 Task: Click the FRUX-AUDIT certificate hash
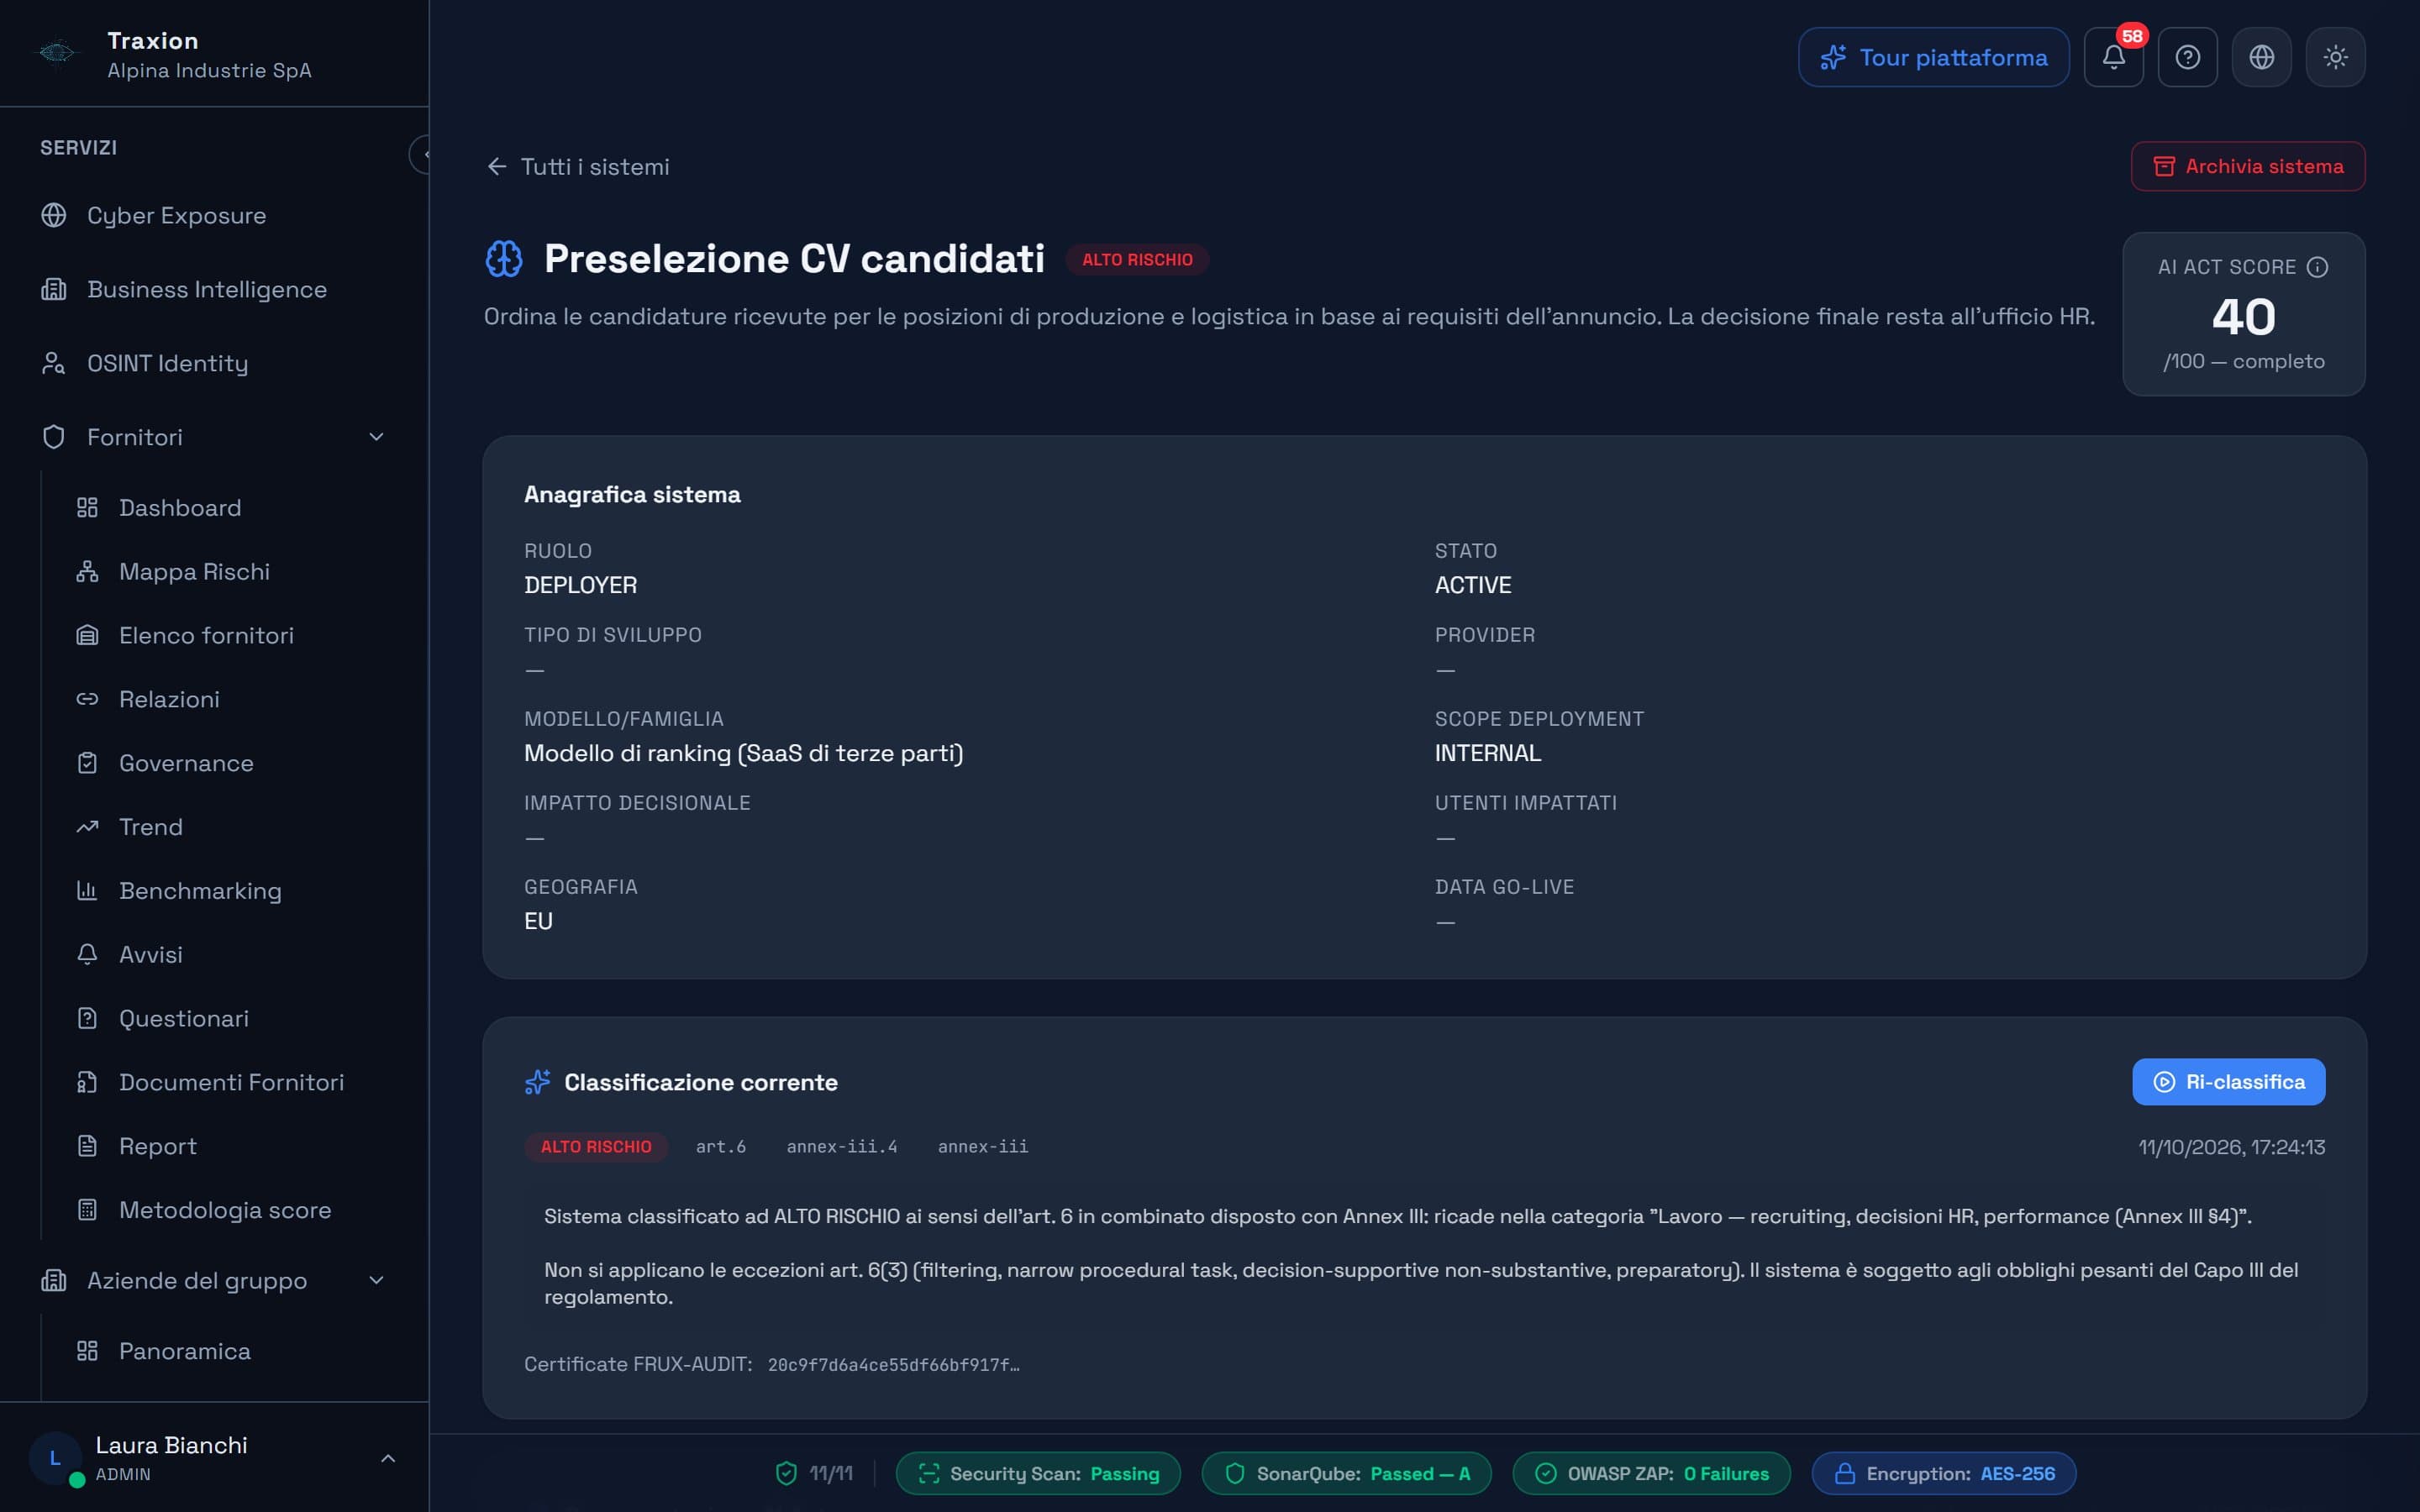pos(893,1365)
